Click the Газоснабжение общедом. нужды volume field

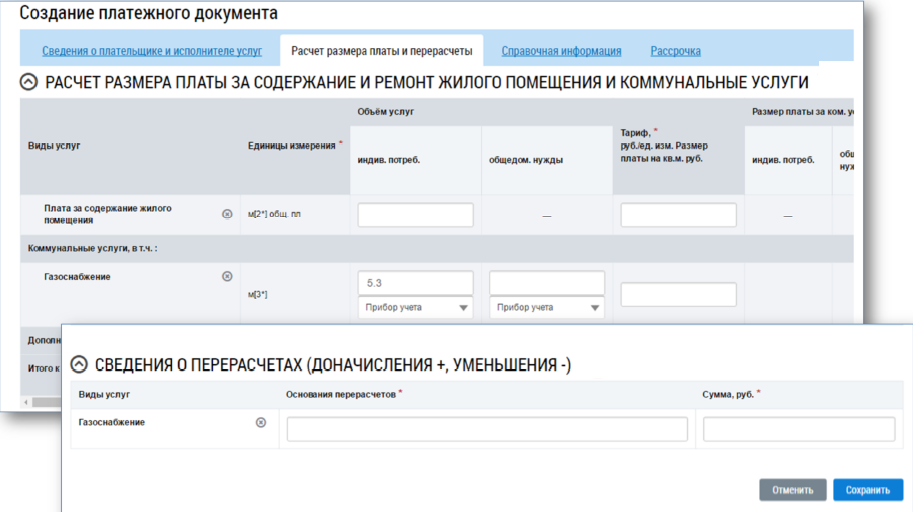[x=547, y=283]
